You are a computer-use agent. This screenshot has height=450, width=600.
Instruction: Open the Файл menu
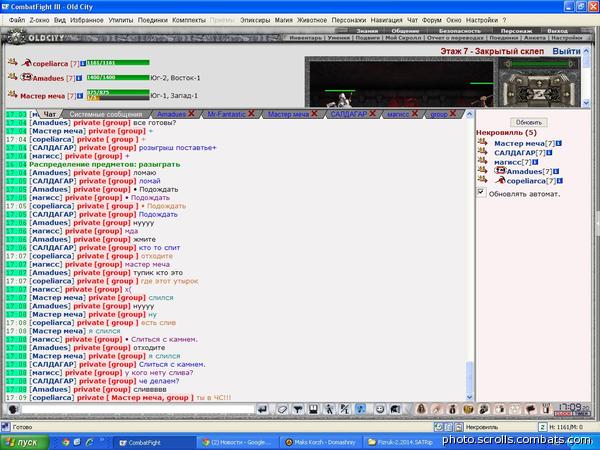pyautogui.click(x=17, y=20)
